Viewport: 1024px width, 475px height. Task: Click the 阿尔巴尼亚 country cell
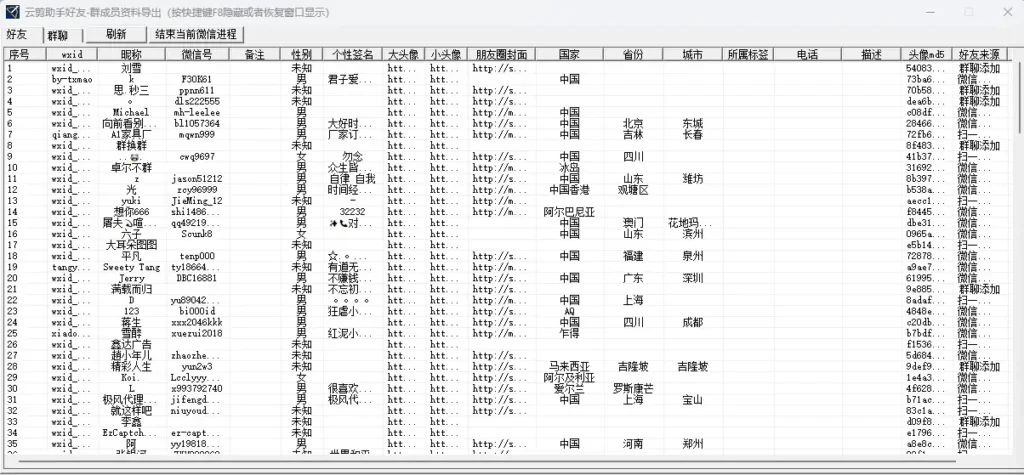(569, 212)
